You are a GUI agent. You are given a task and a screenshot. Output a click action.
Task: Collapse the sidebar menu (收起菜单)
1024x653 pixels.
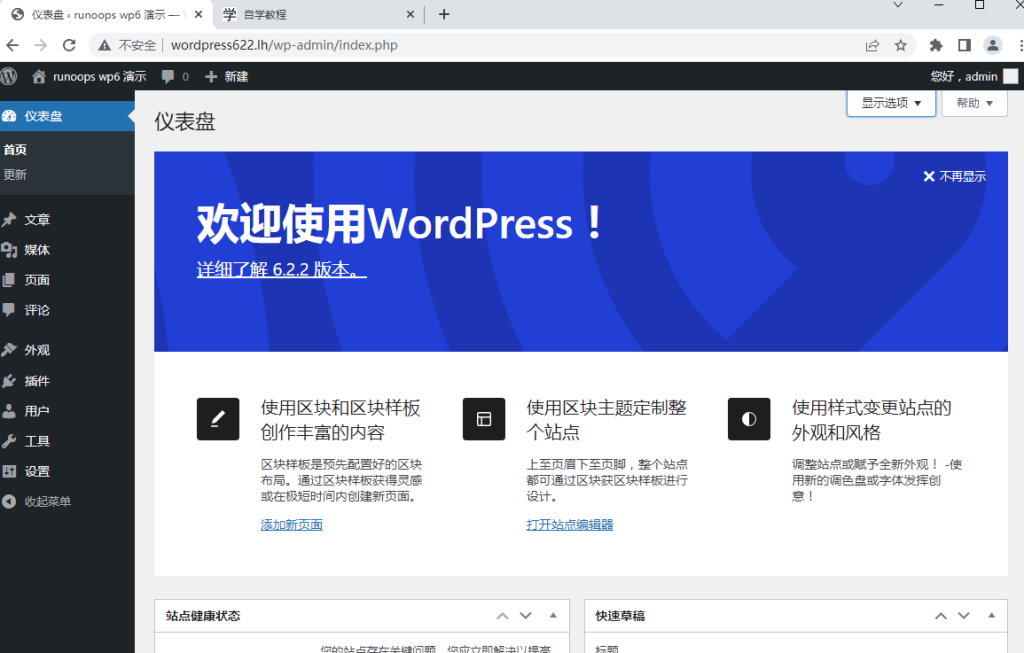(x=47, y=501)
